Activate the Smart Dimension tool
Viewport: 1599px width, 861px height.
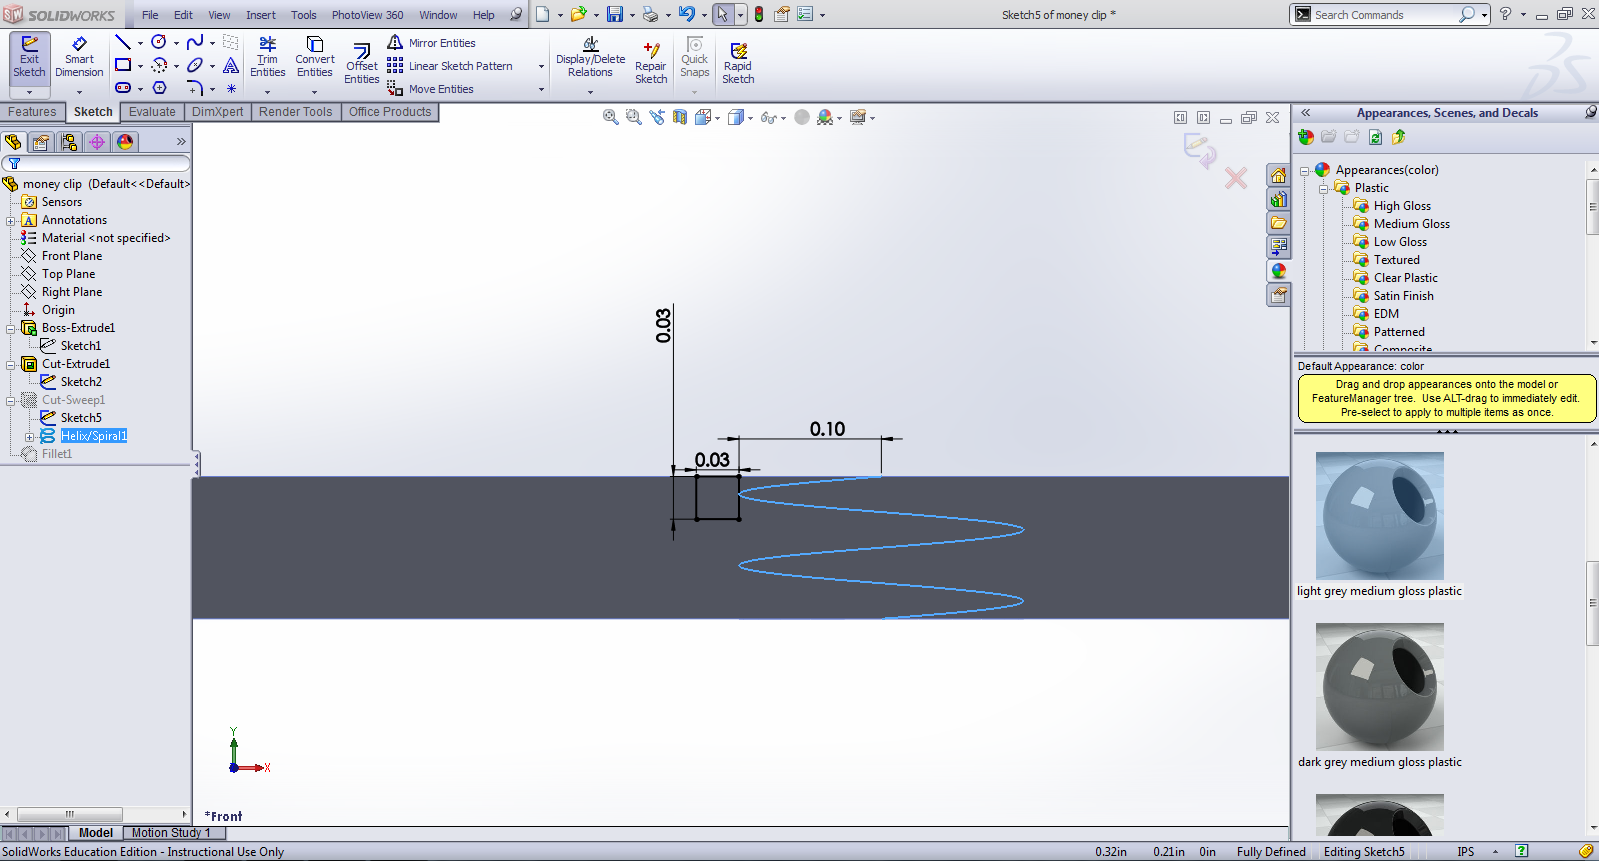click(79, 58)
